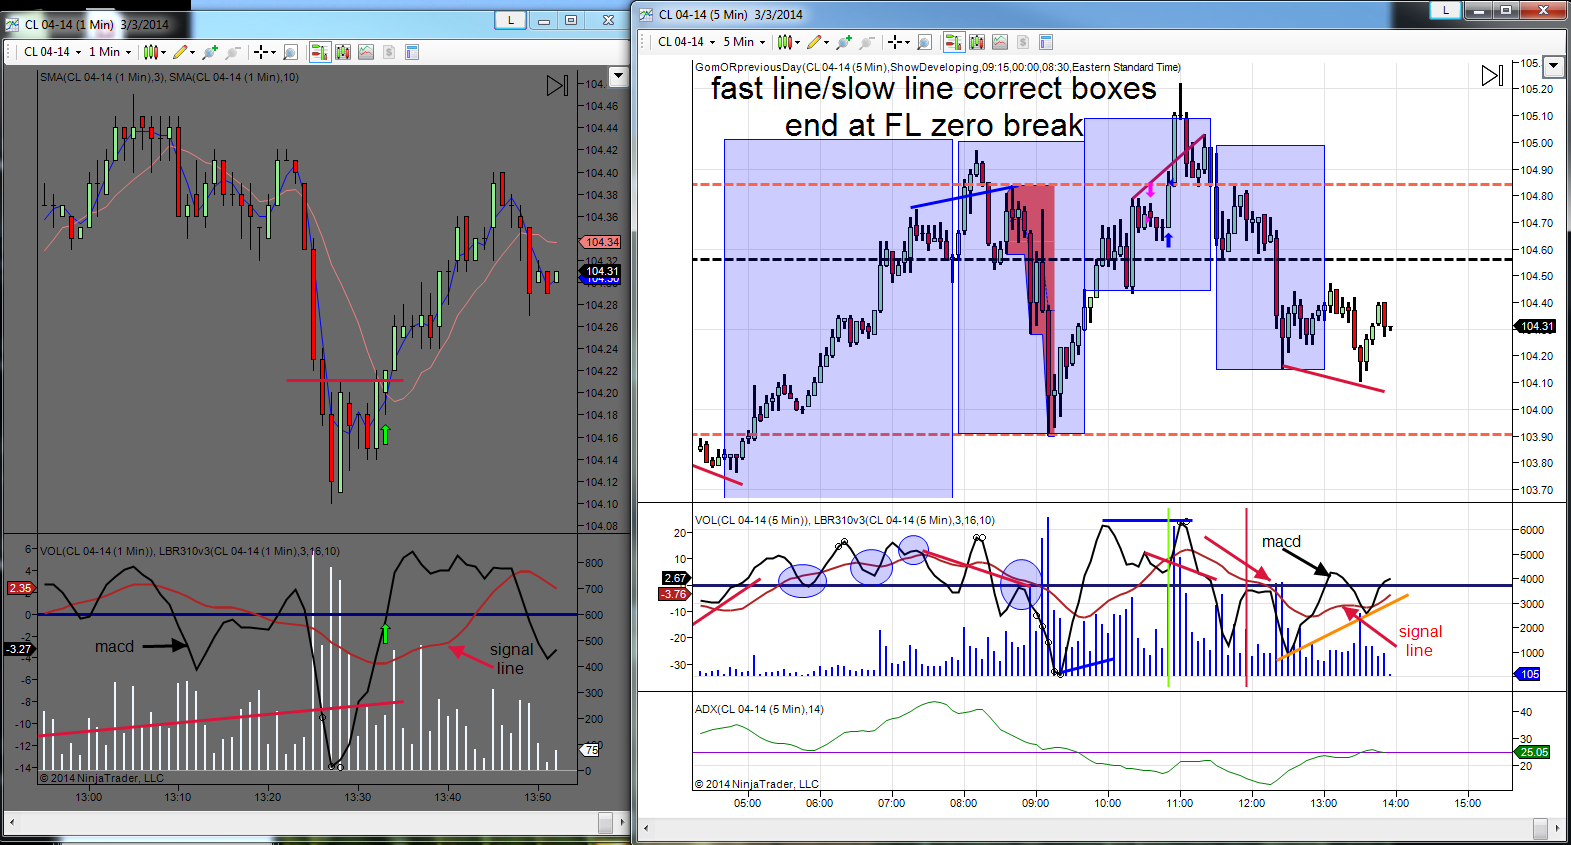
Task: Open the crosshair cursor menu in the 5 Min window
Action: point(898,42)
